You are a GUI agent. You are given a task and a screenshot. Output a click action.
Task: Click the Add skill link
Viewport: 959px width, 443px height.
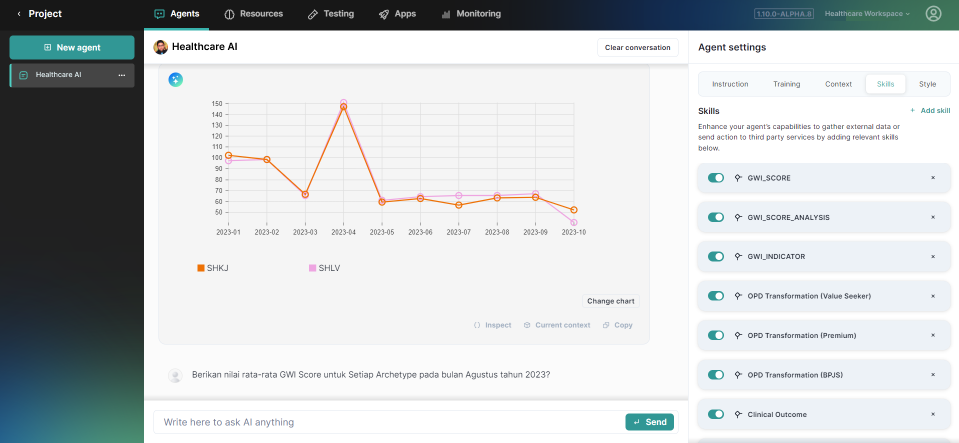pos(929,110)
